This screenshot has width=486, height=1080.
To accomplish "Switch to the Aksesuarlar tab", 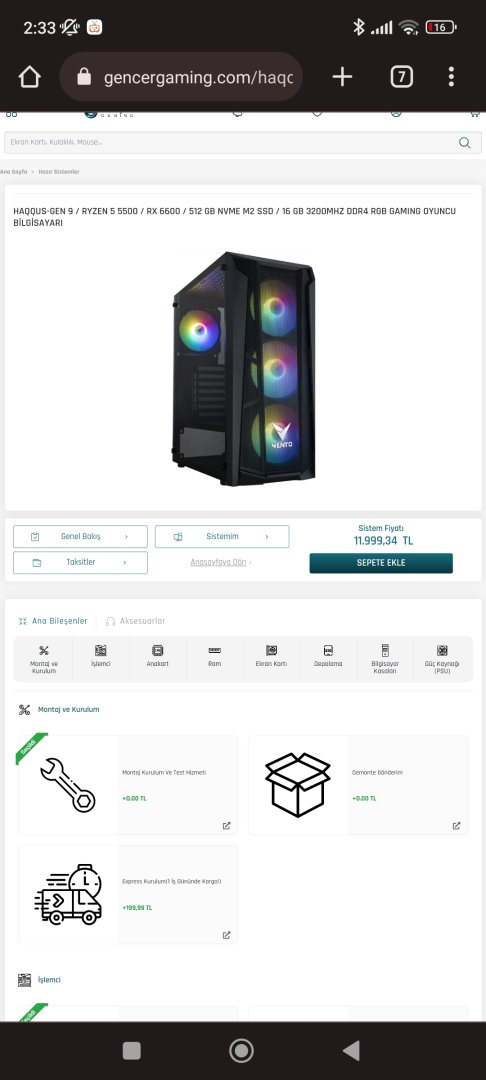I will (136, 621).
